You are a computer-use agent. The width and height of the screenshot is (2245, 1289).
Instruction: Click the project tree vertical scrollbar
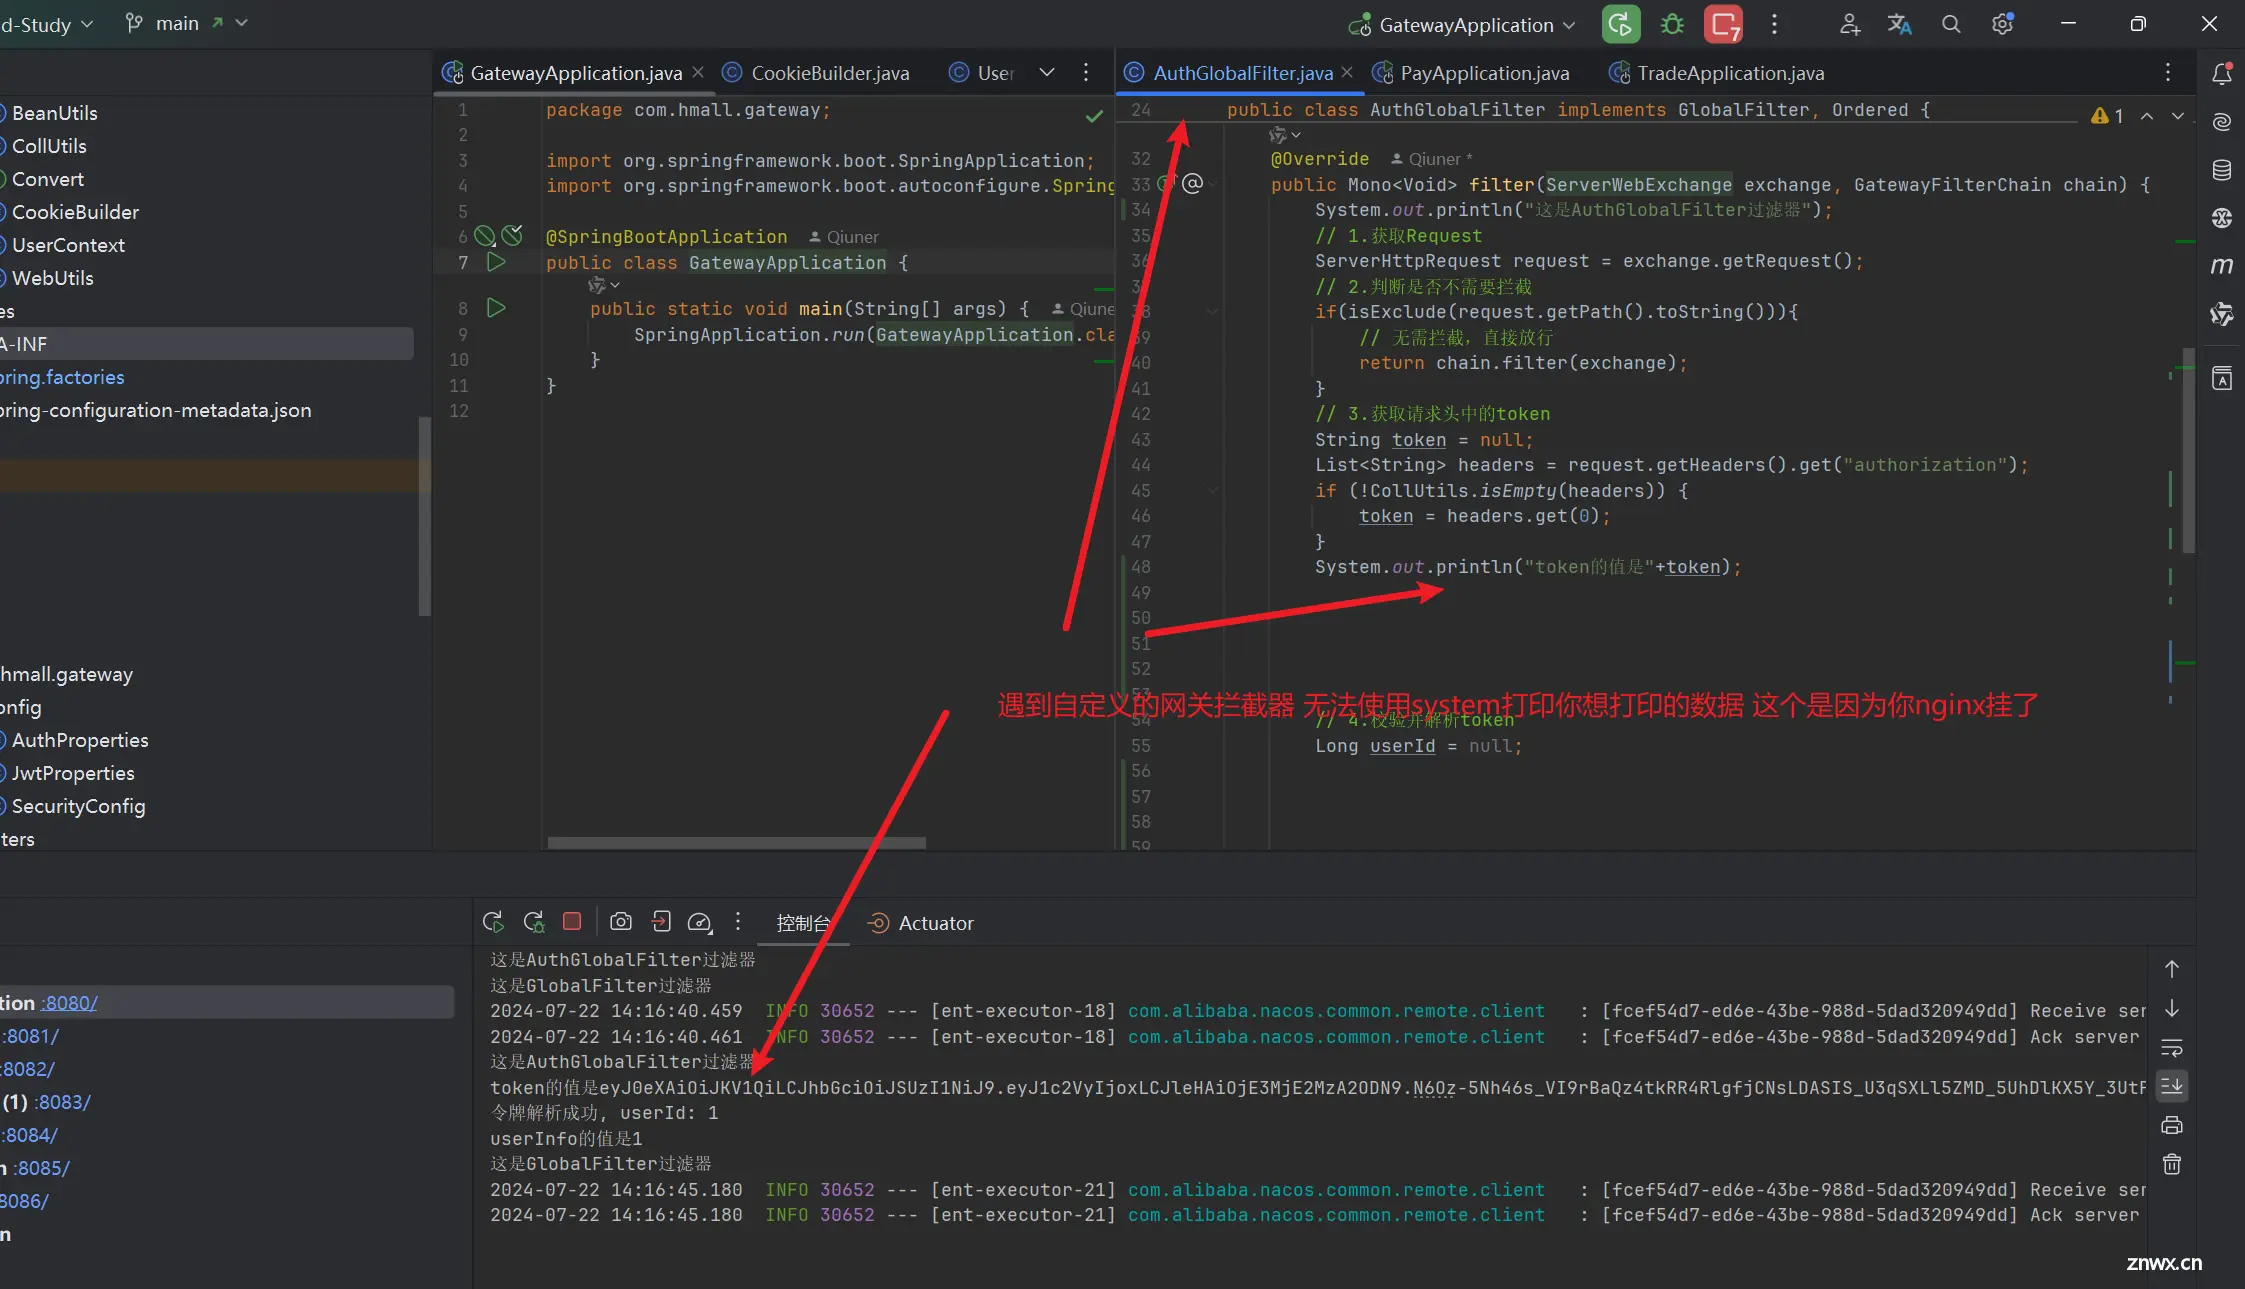click(424, 516)
